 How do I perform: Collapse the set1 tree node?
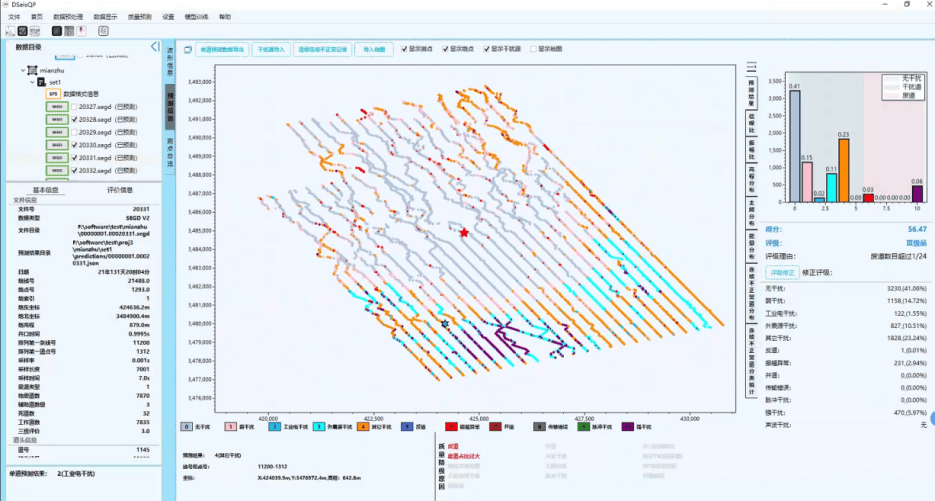tap(31, 82)
